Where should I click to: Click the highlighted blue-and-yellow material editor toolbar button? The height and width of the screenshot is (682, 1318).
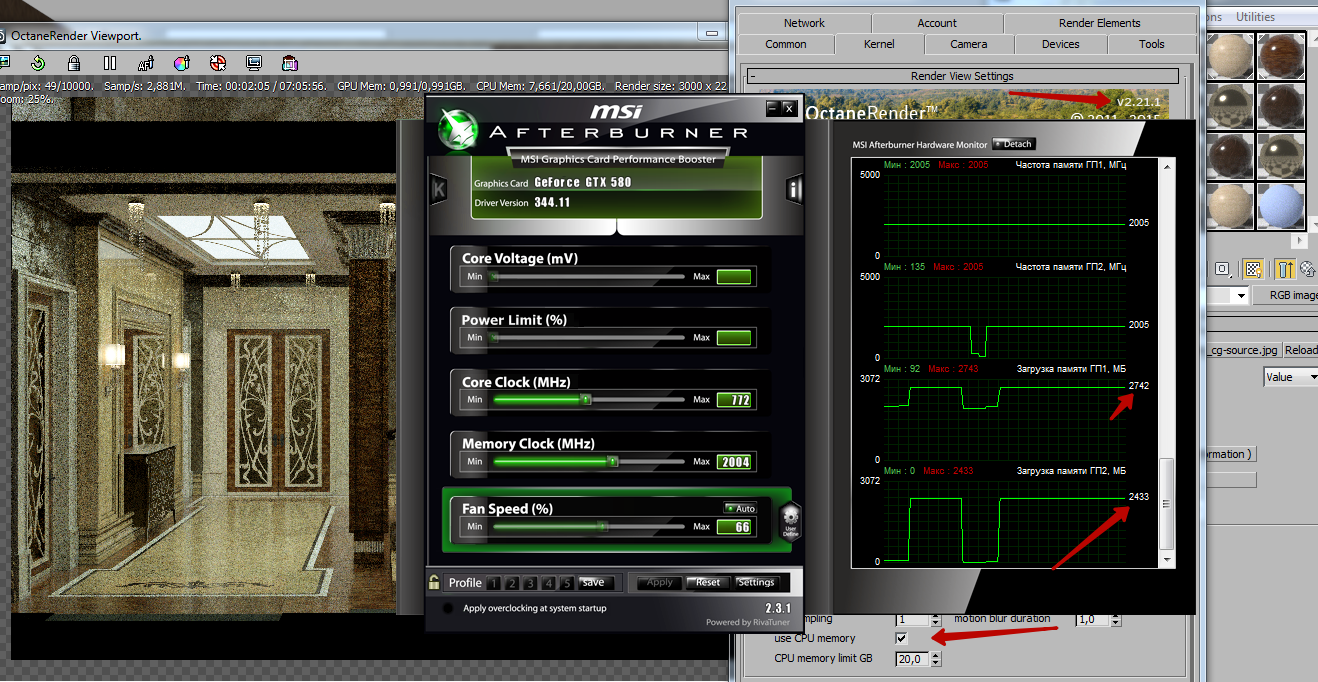tap(1286, 268)
